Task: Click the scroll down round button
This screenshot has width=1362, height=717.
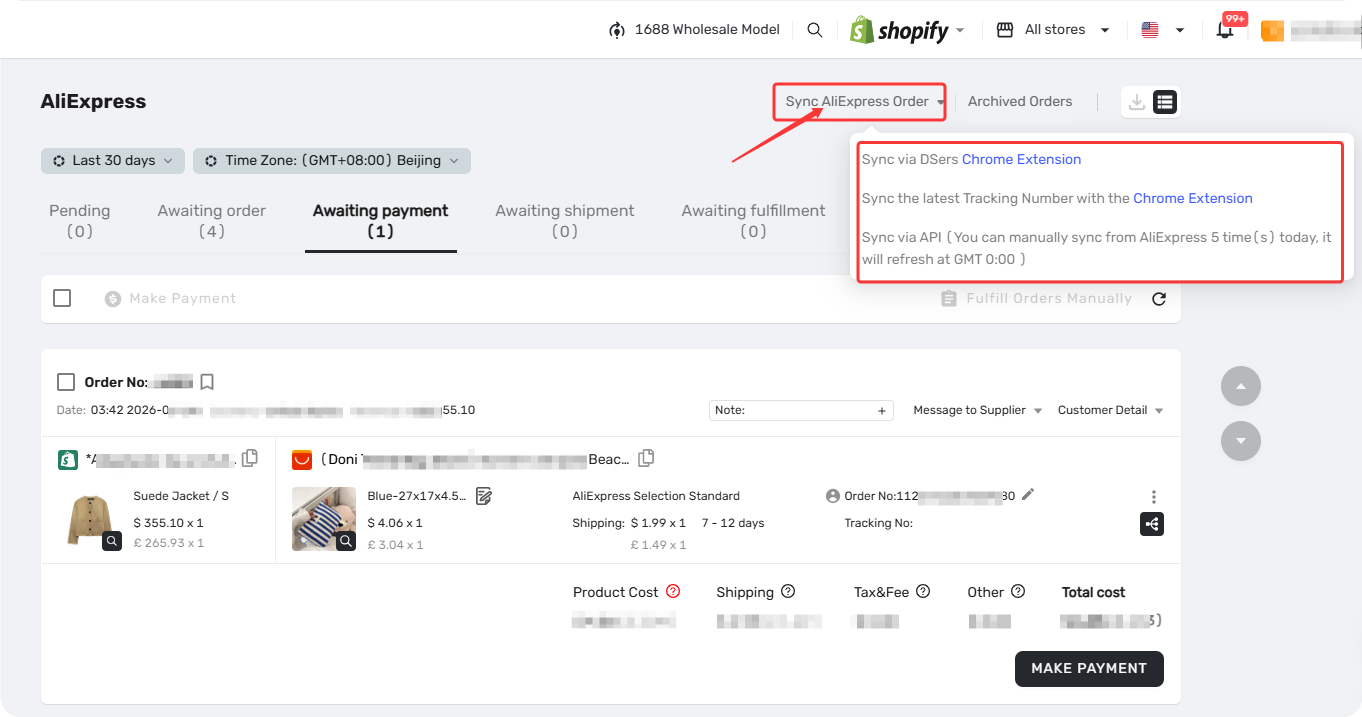Action: tap(1241, 441)
